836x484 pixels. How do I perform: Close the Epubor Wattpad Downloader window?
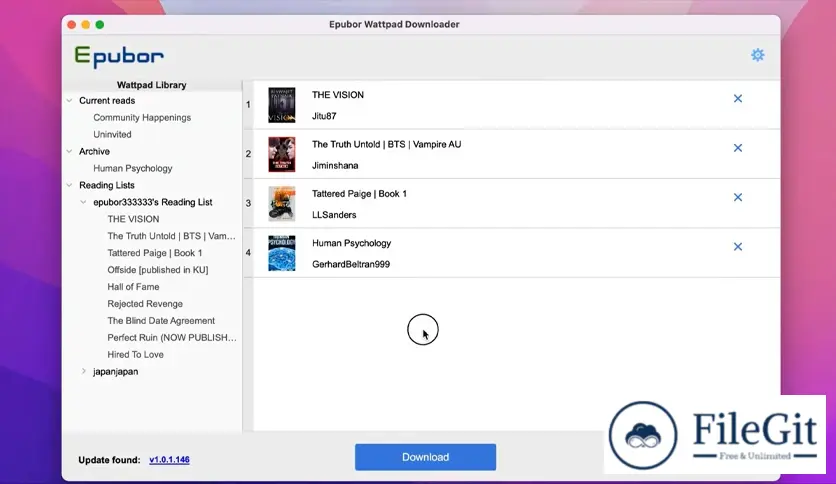click(x=71, y=25)
